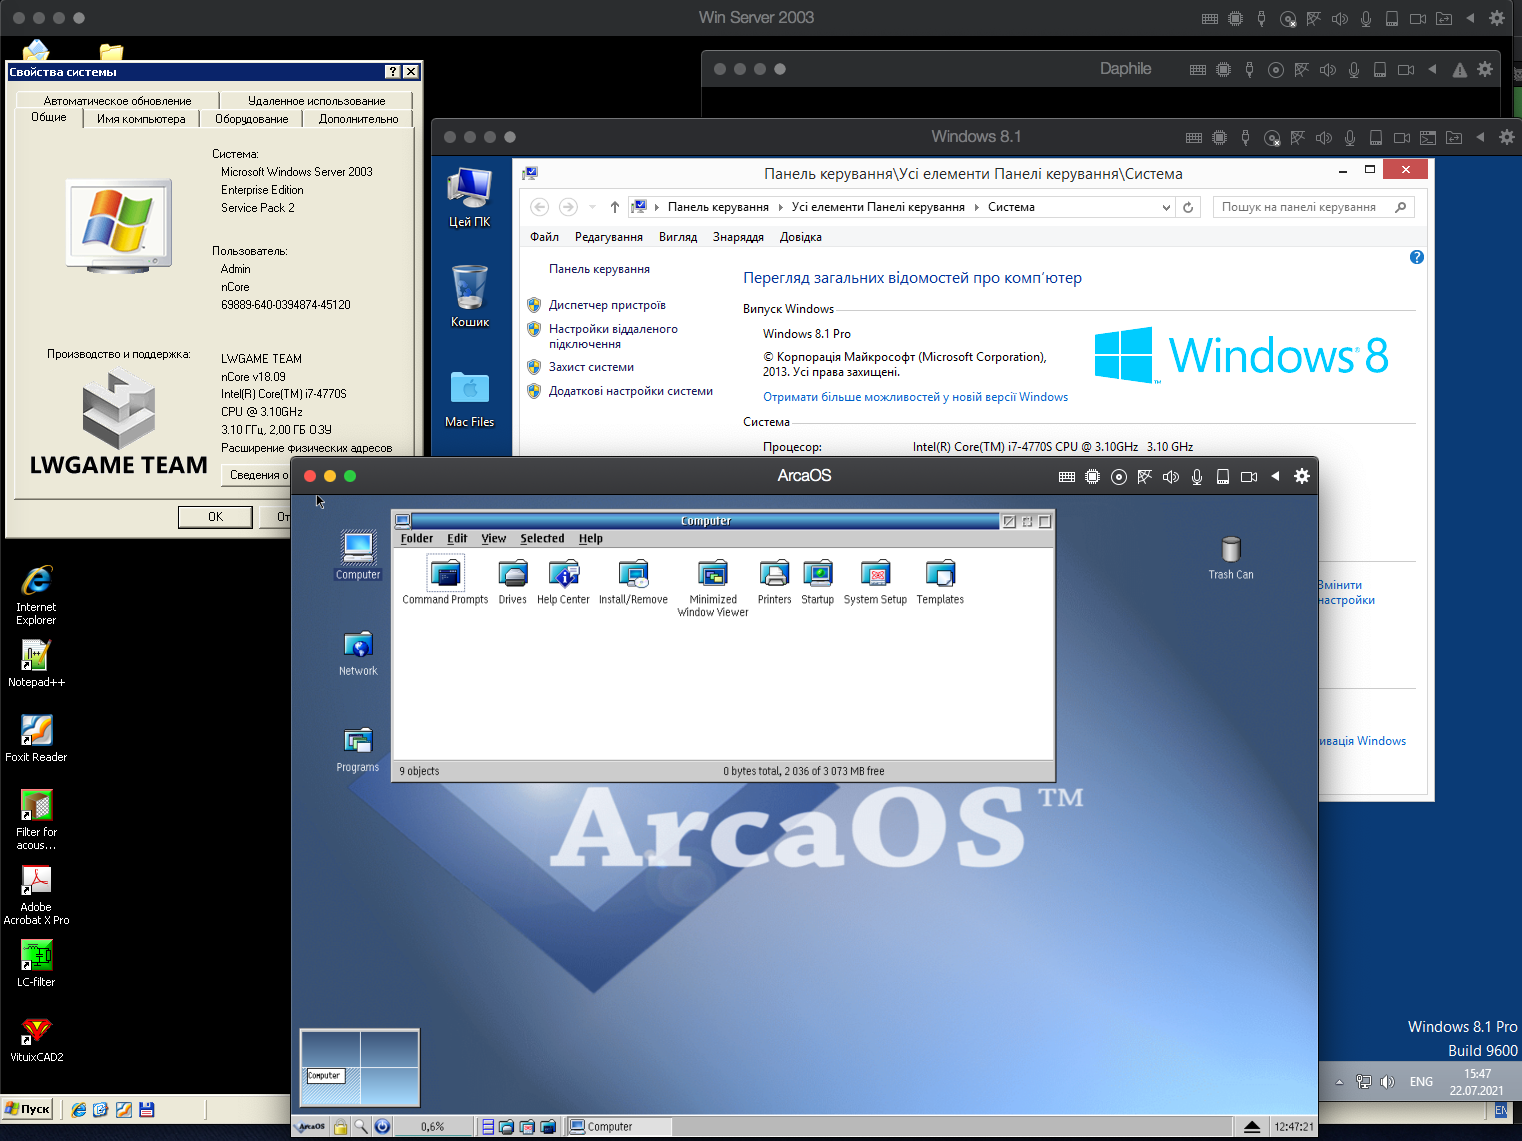Click the Пуск start button
Viewport: 1522px width, 1141px height.
pyautogui.click(x=28, y=1109)
